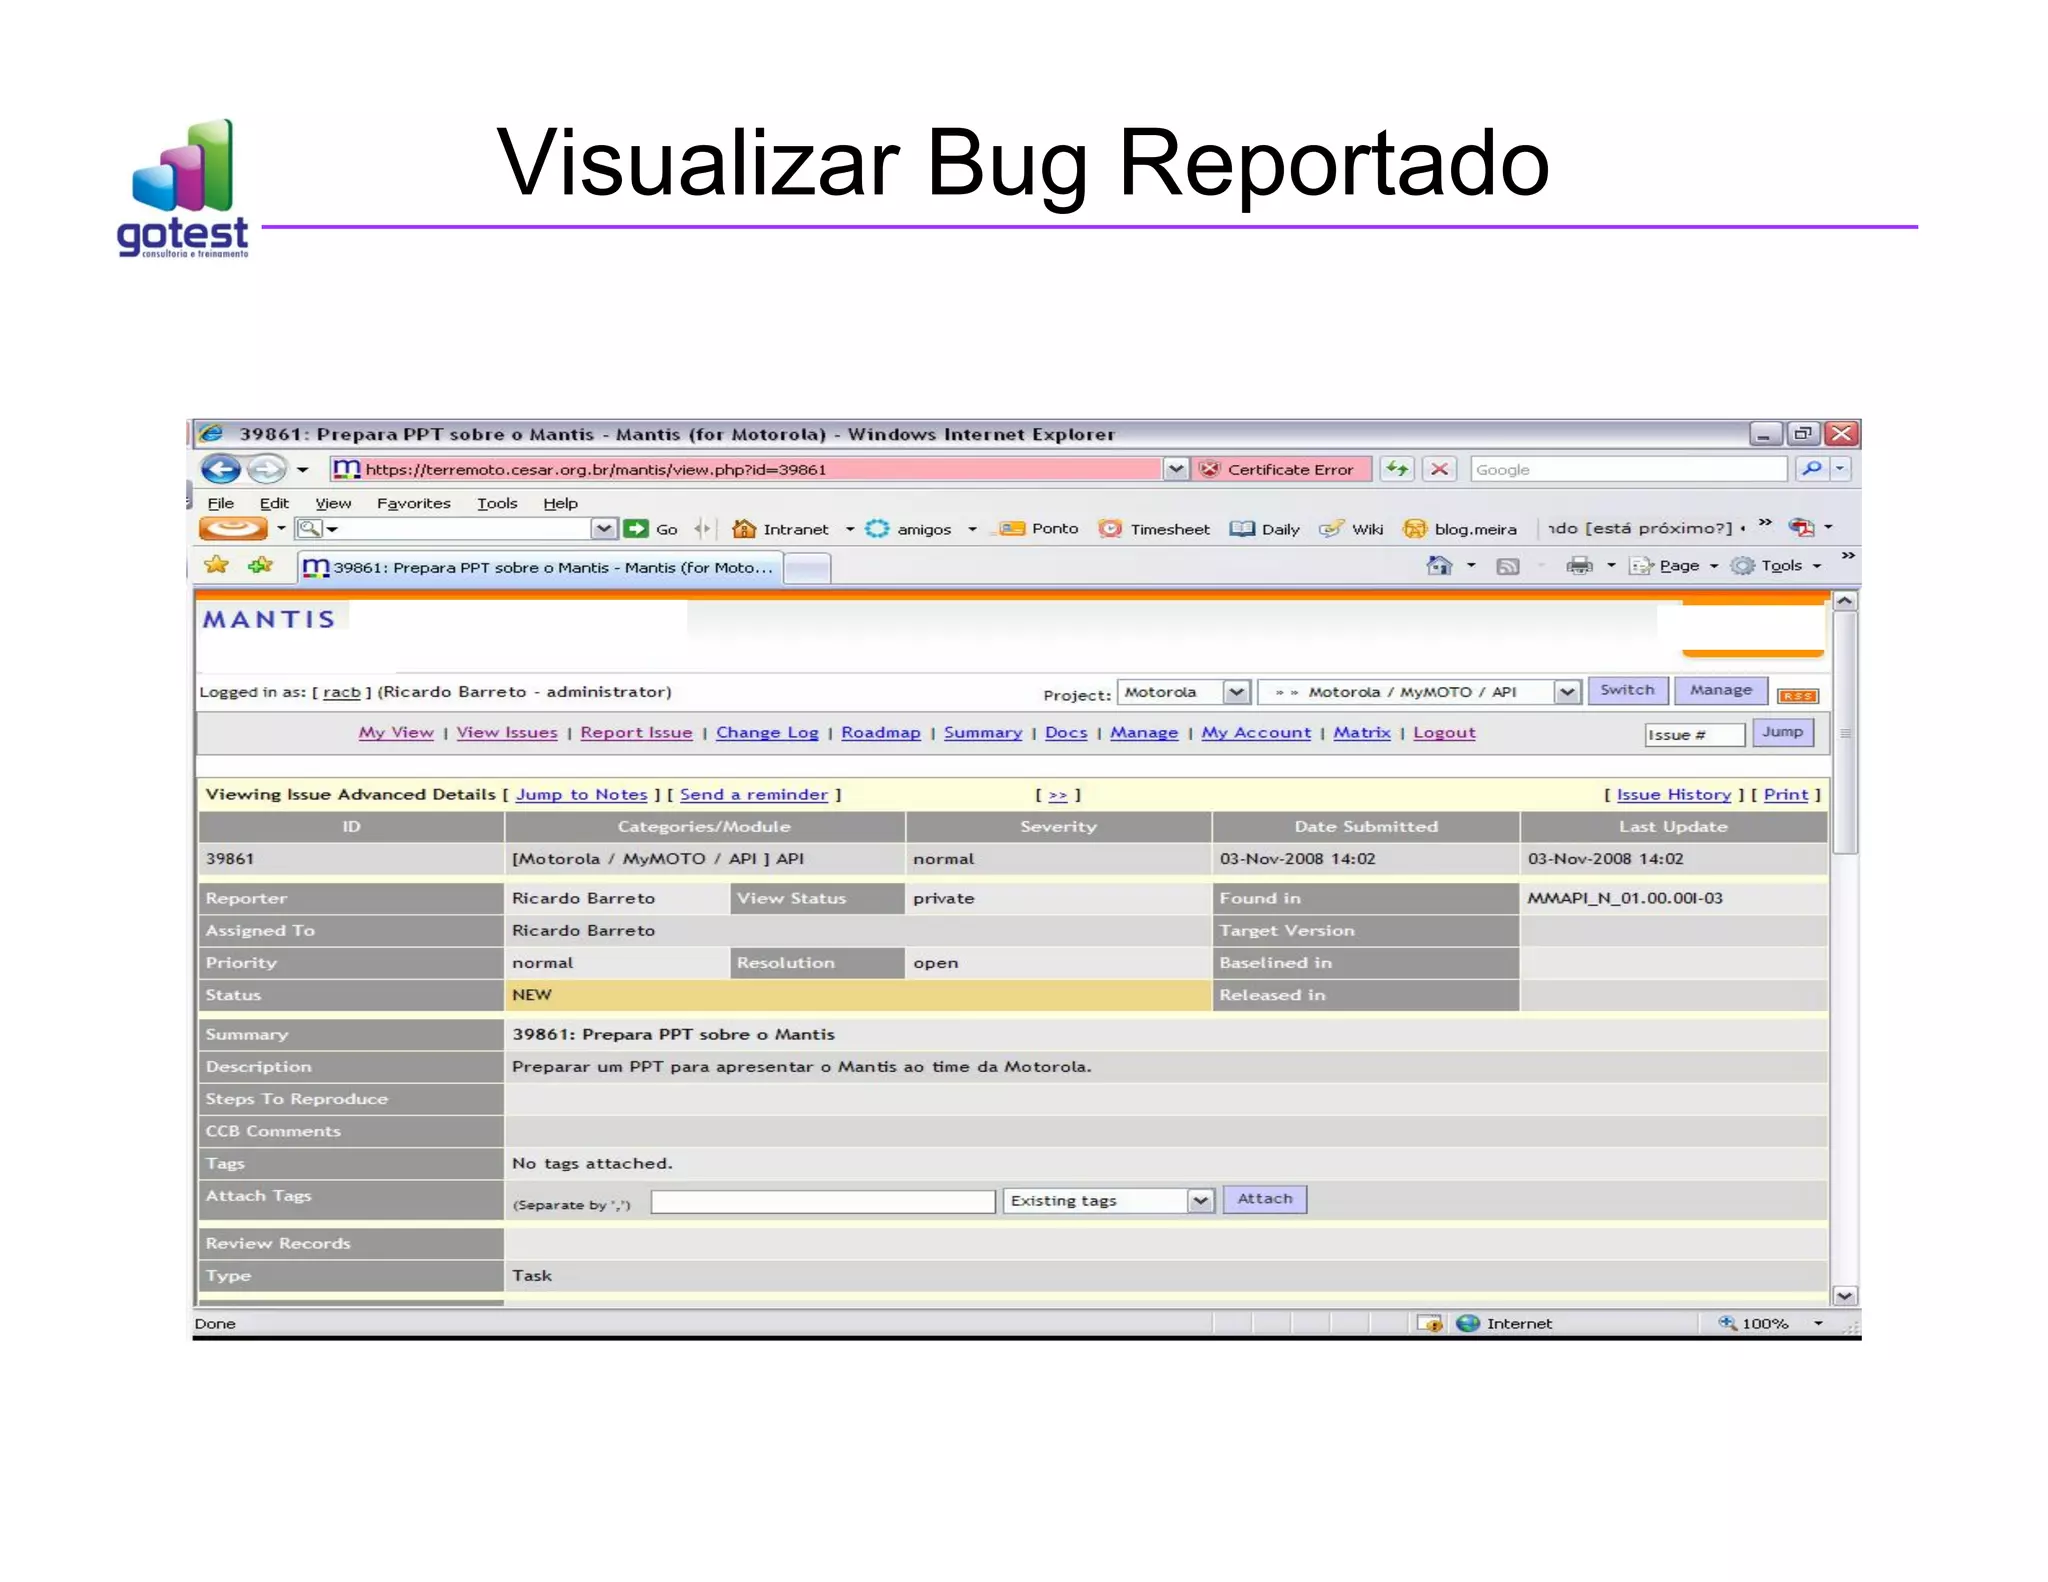This screenshot has height=1582, width=2048.
Task: Expand the toolbar search box dropdown arrow
Action: click(604, 528)
